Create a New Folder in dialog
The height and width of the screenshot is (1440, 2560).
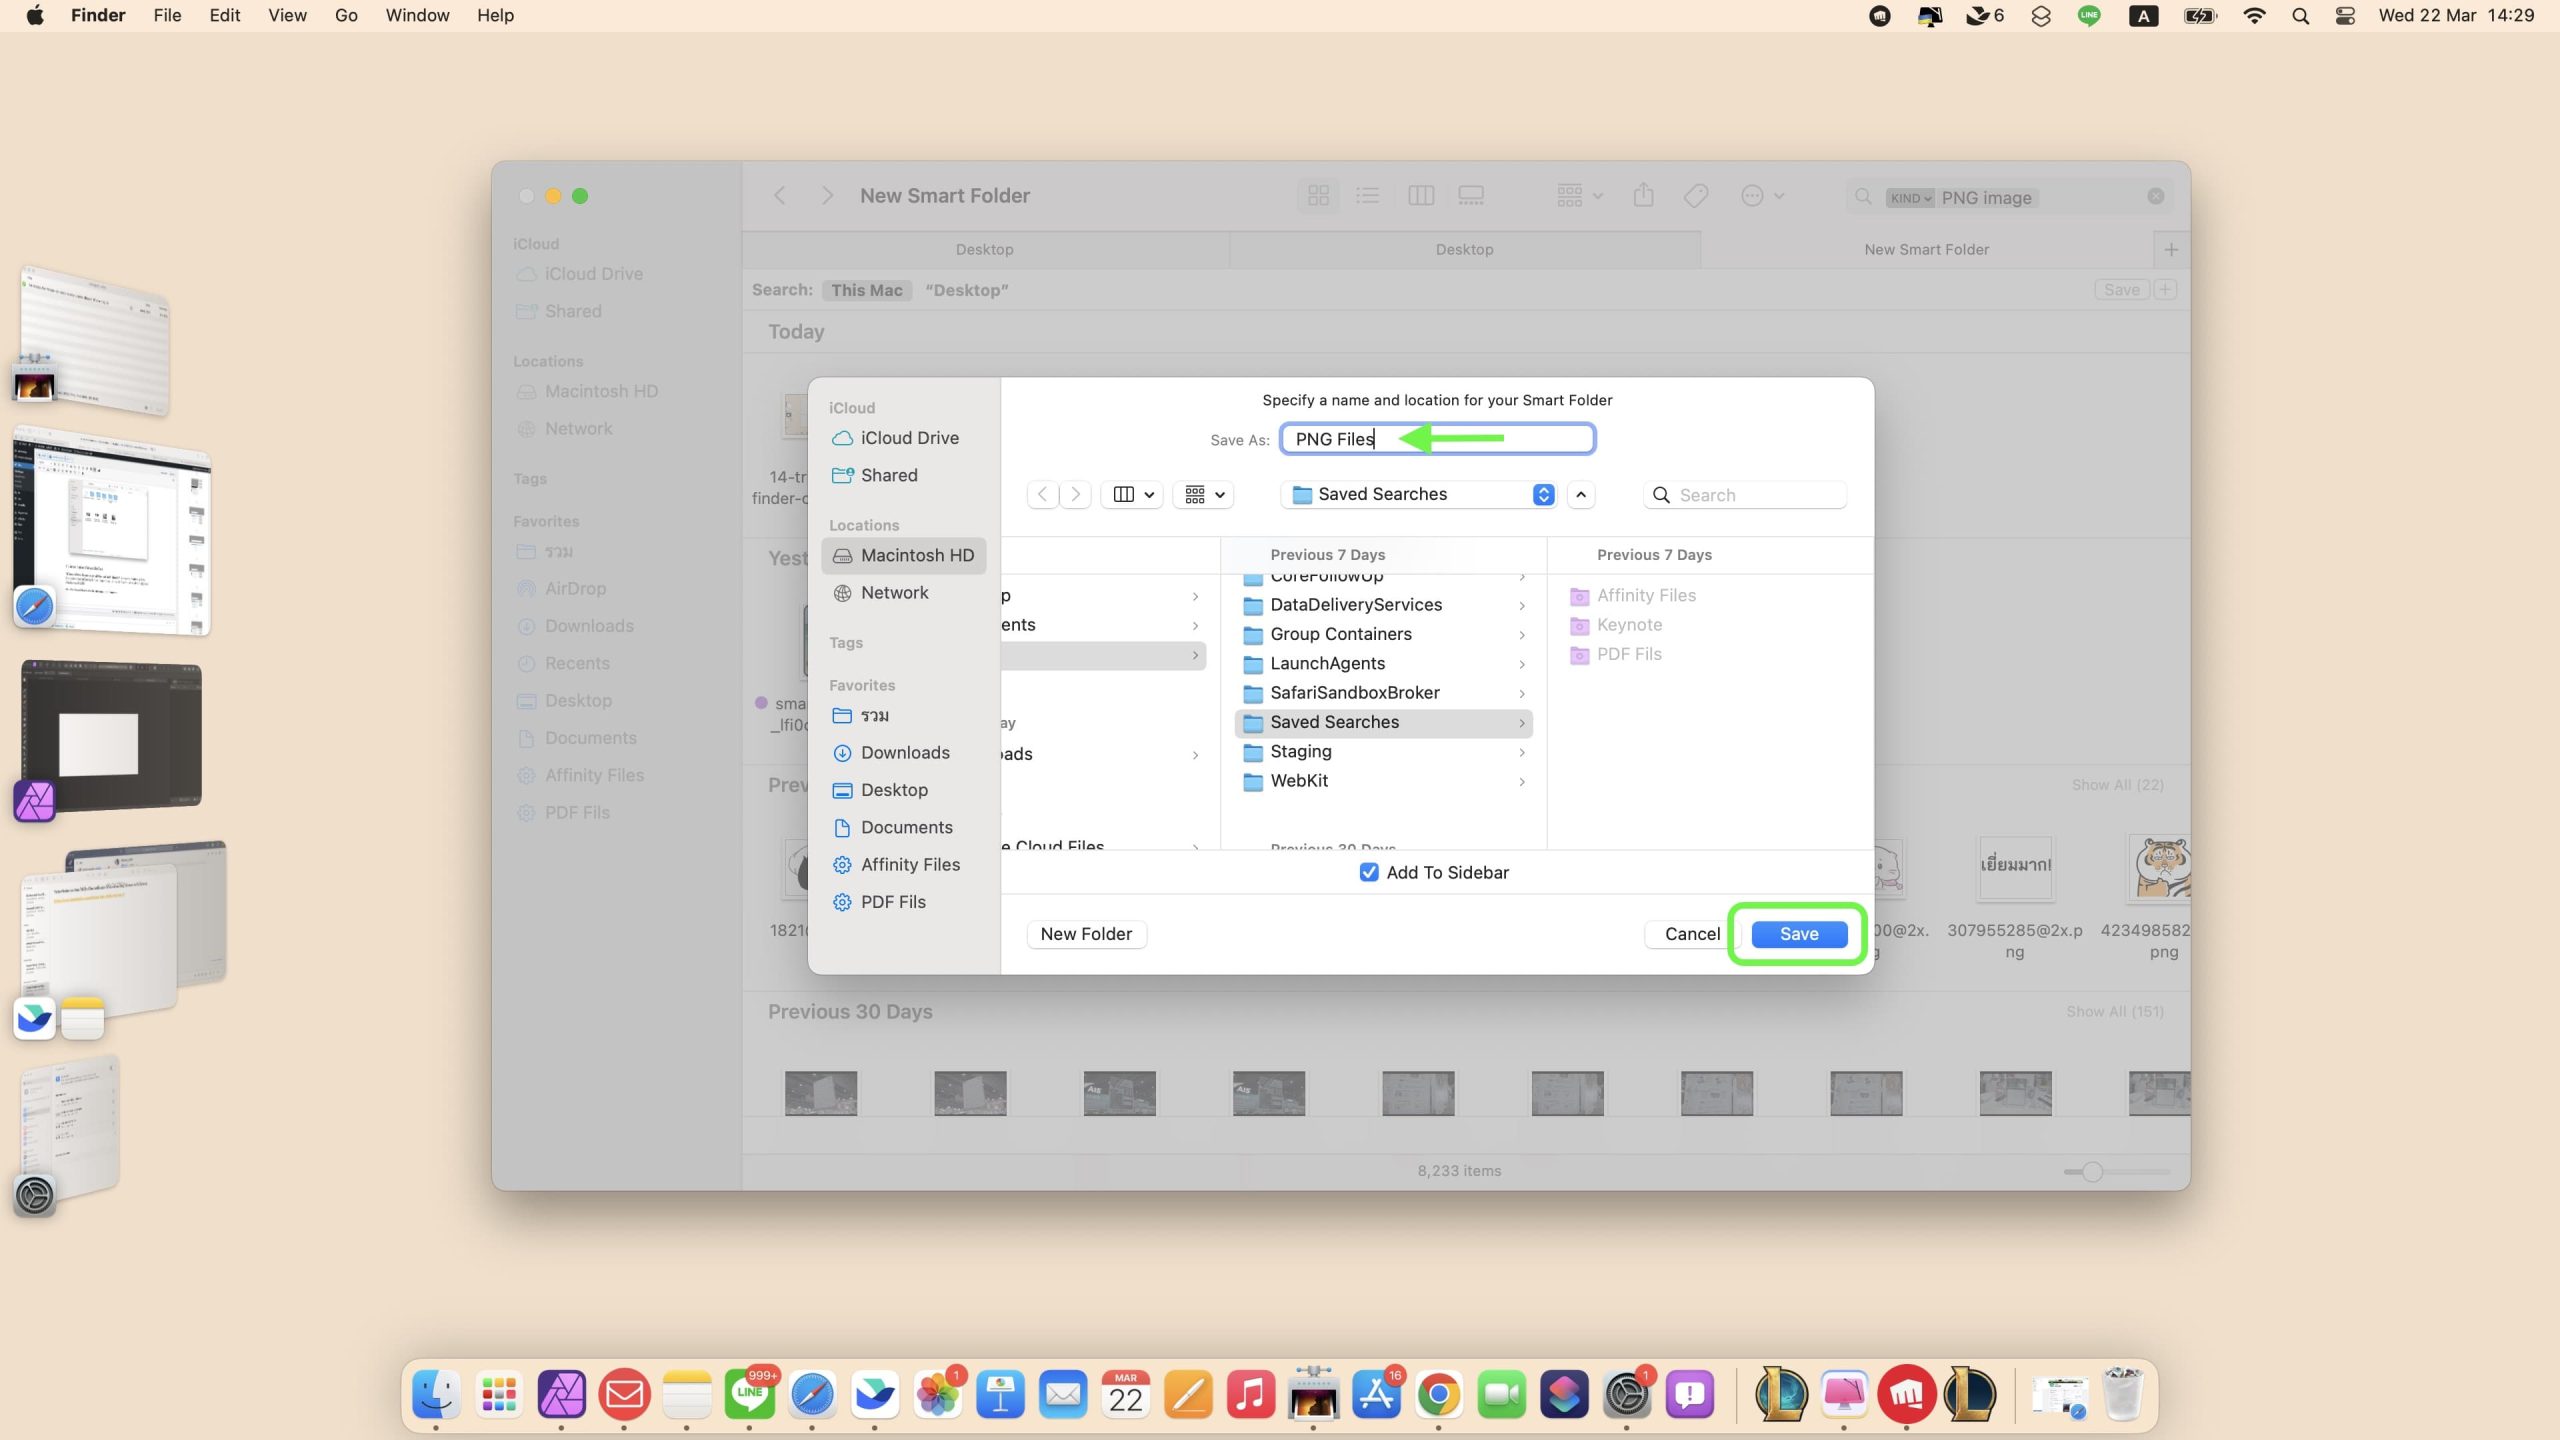[x=1086, y=933]
